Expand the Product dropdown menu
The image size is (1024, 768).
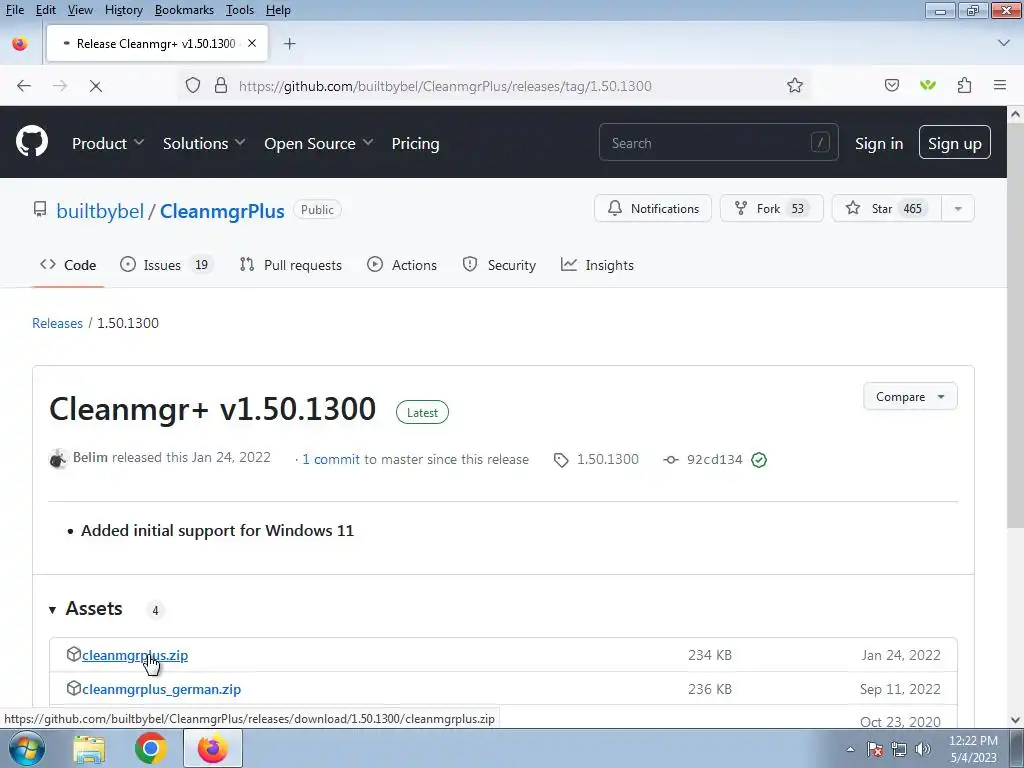(108, 144)
